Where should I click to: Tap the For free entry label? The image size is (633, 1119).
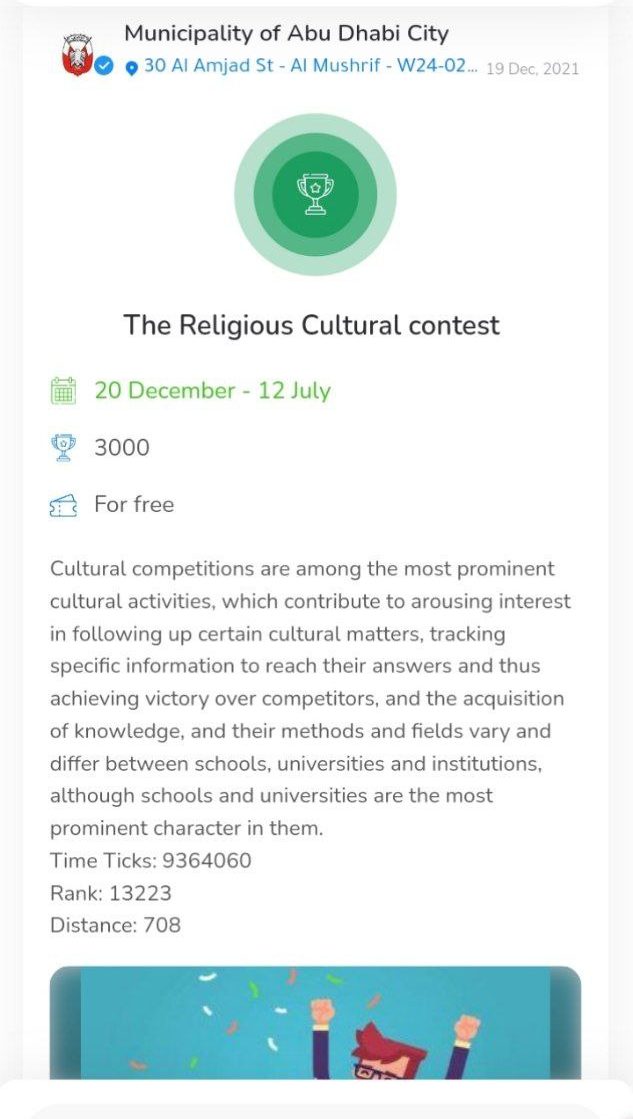[134, 505]
